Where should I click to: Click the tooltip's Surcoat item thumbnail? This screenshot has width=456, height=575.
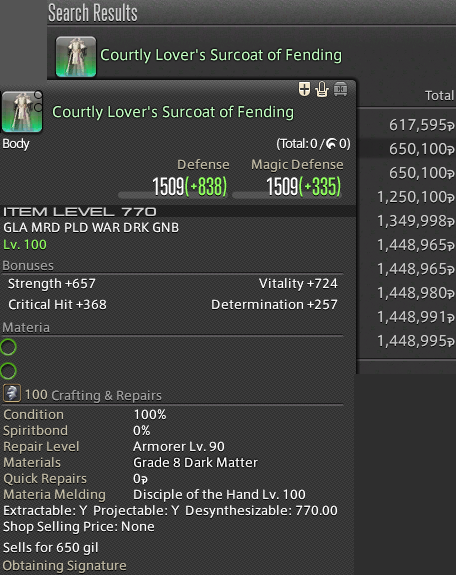pos(22,111)
